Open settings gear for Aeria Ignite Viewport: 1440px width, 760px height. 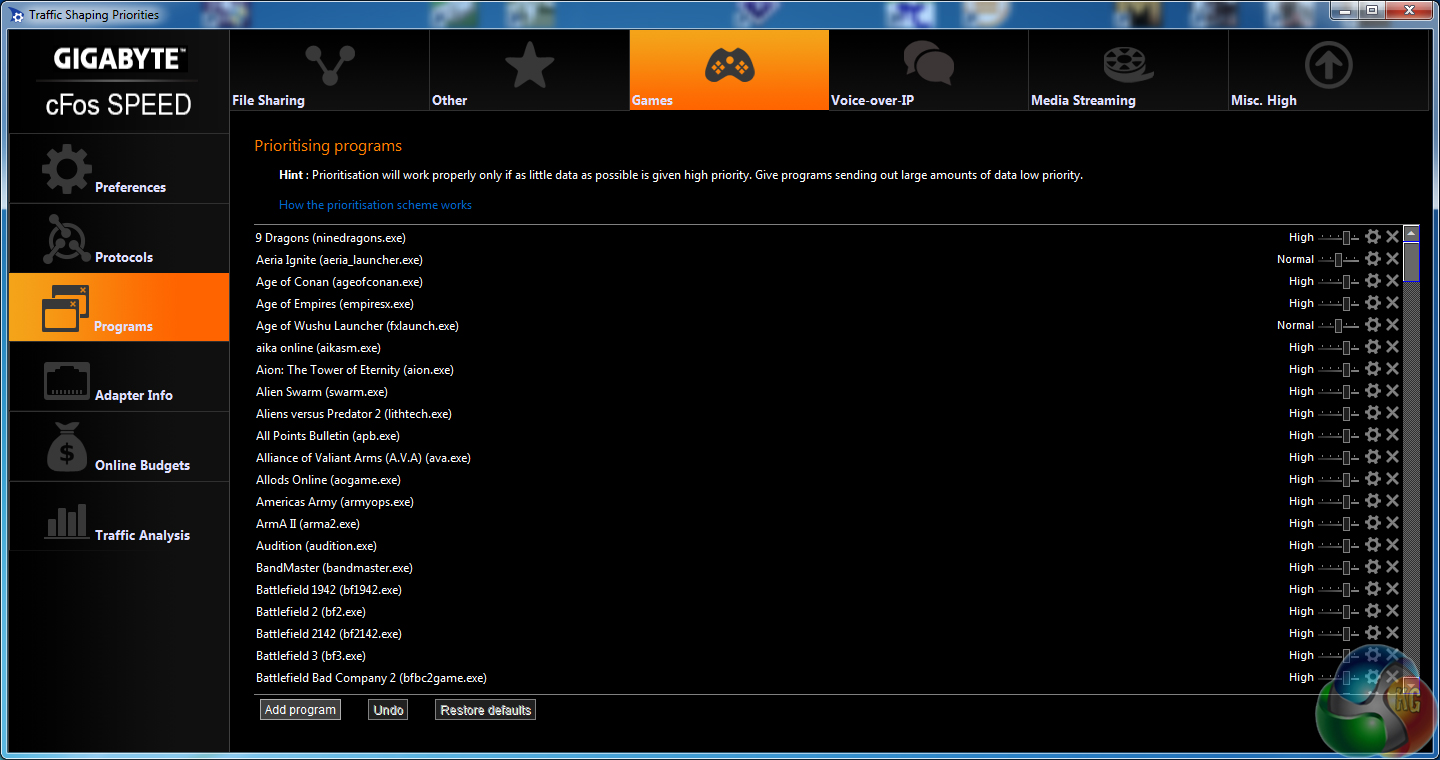[x=1373, y=259]
